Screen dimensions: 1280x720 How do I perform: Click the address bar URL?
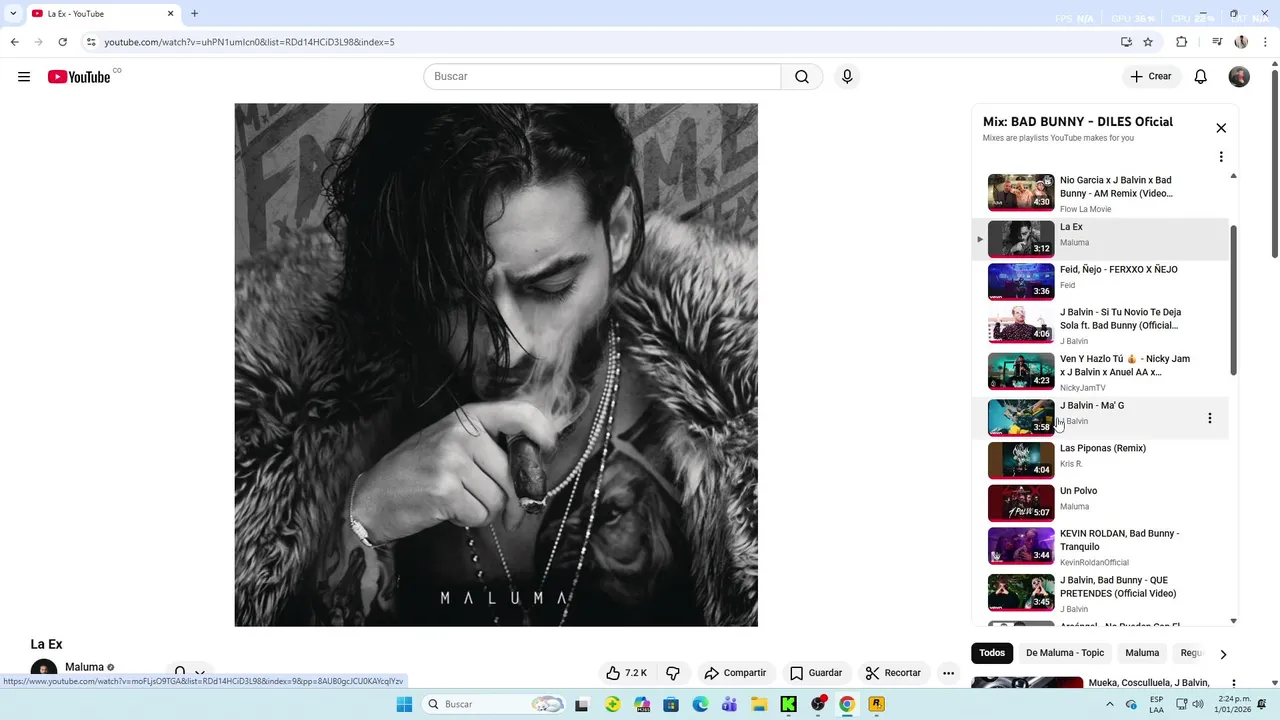pos(250,42)
